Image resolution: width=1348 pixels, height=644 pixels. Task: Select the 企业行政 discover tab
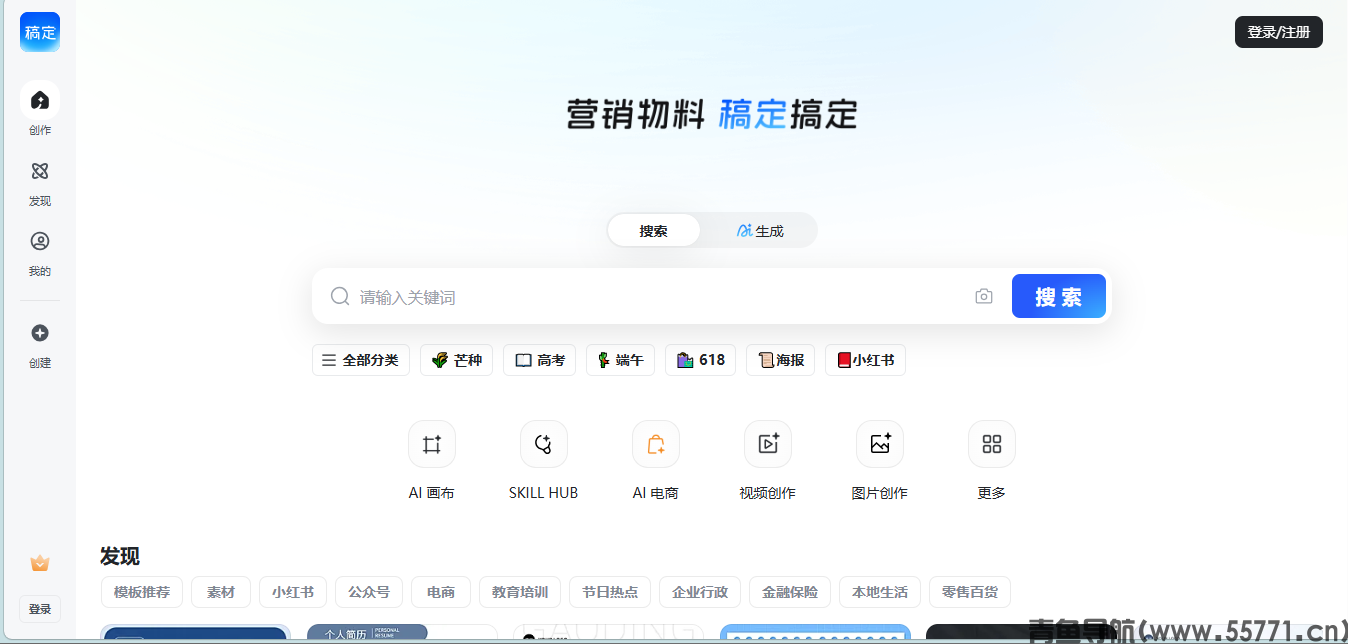click(x=700, y=592)
